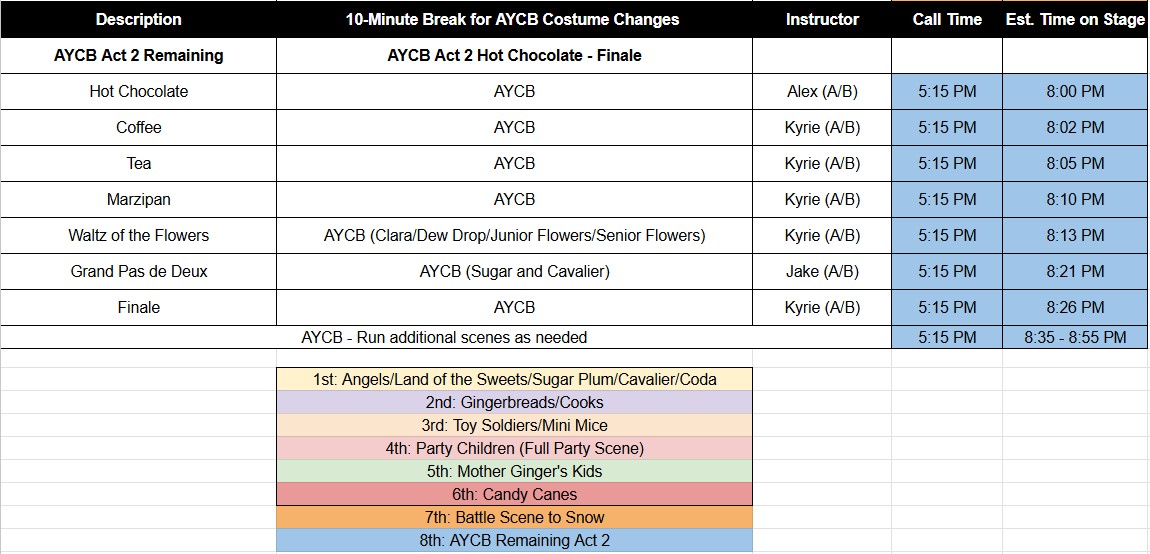Select the "Run additional scenes as needed" row
1150x554 pixels.
point(444,337)
